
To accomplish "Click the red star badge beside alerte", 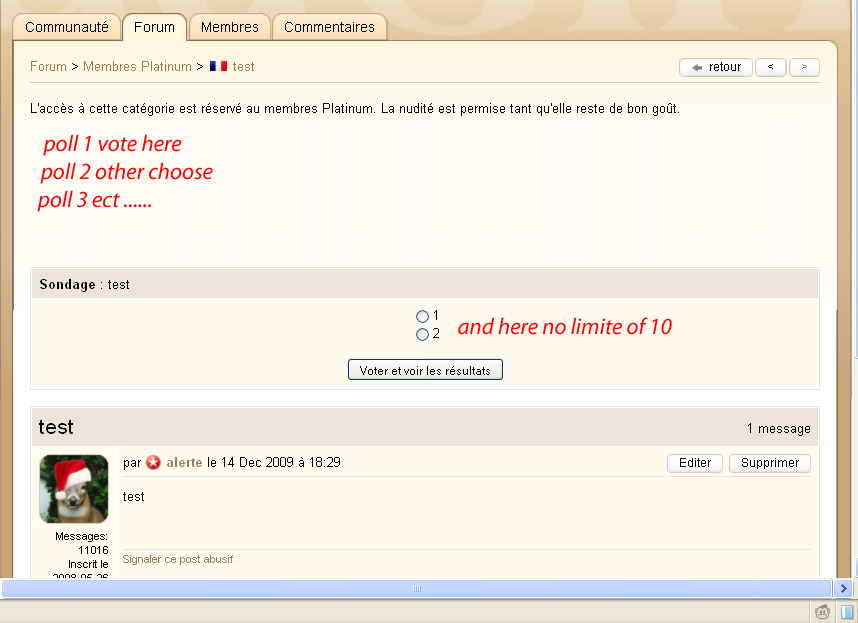I will pyautogui.click(x=153, y=462).
